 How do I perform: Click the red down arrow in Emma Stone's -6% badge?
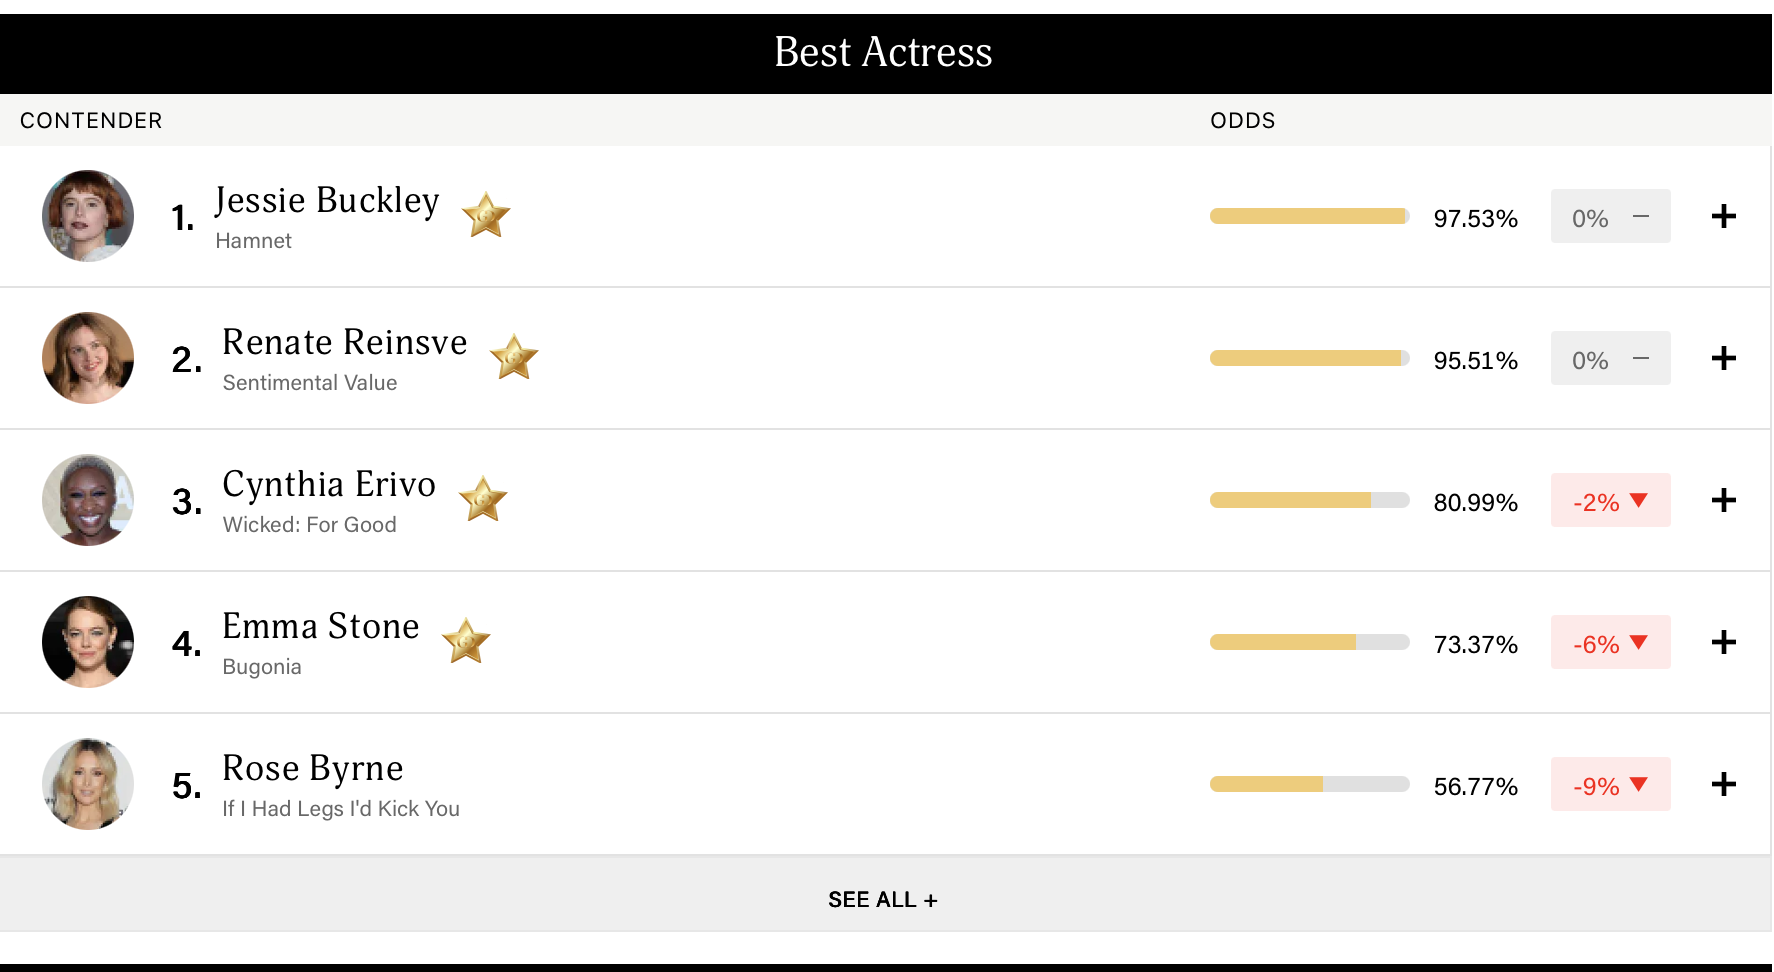click(1638, 642)
